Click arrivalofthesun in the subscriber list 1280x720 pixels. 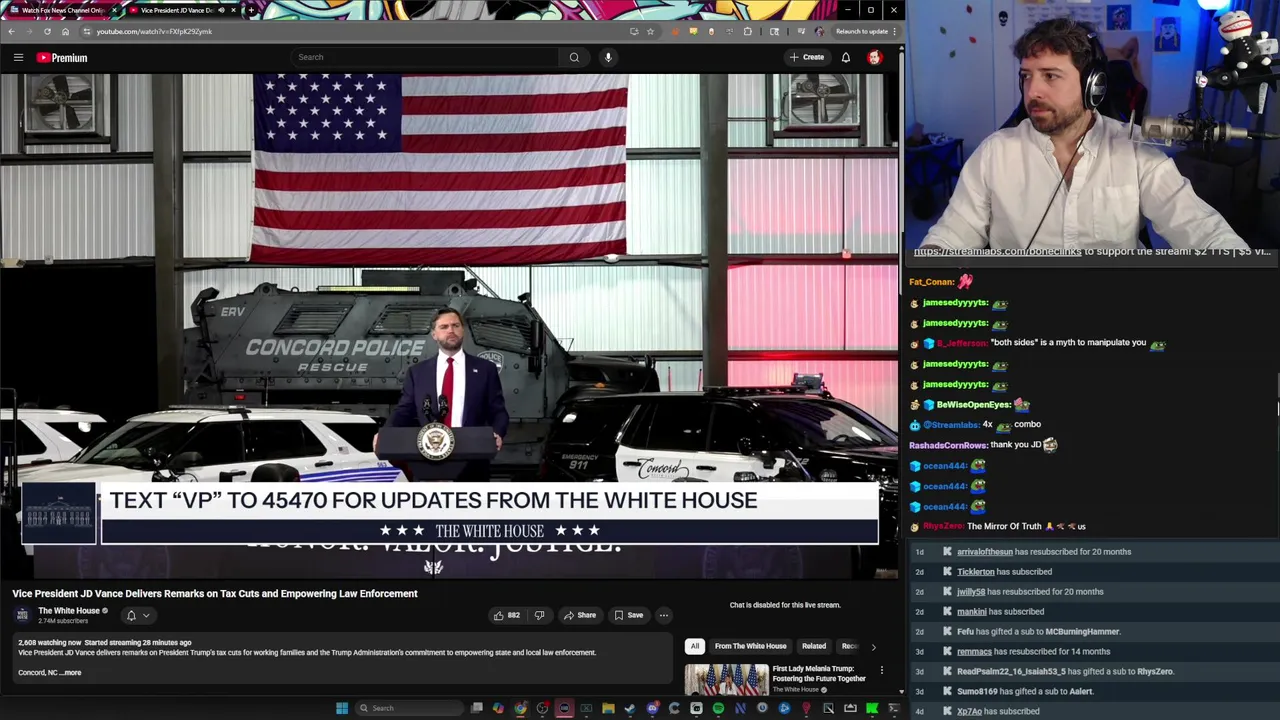pyautogui.click(x=985, y=552)
